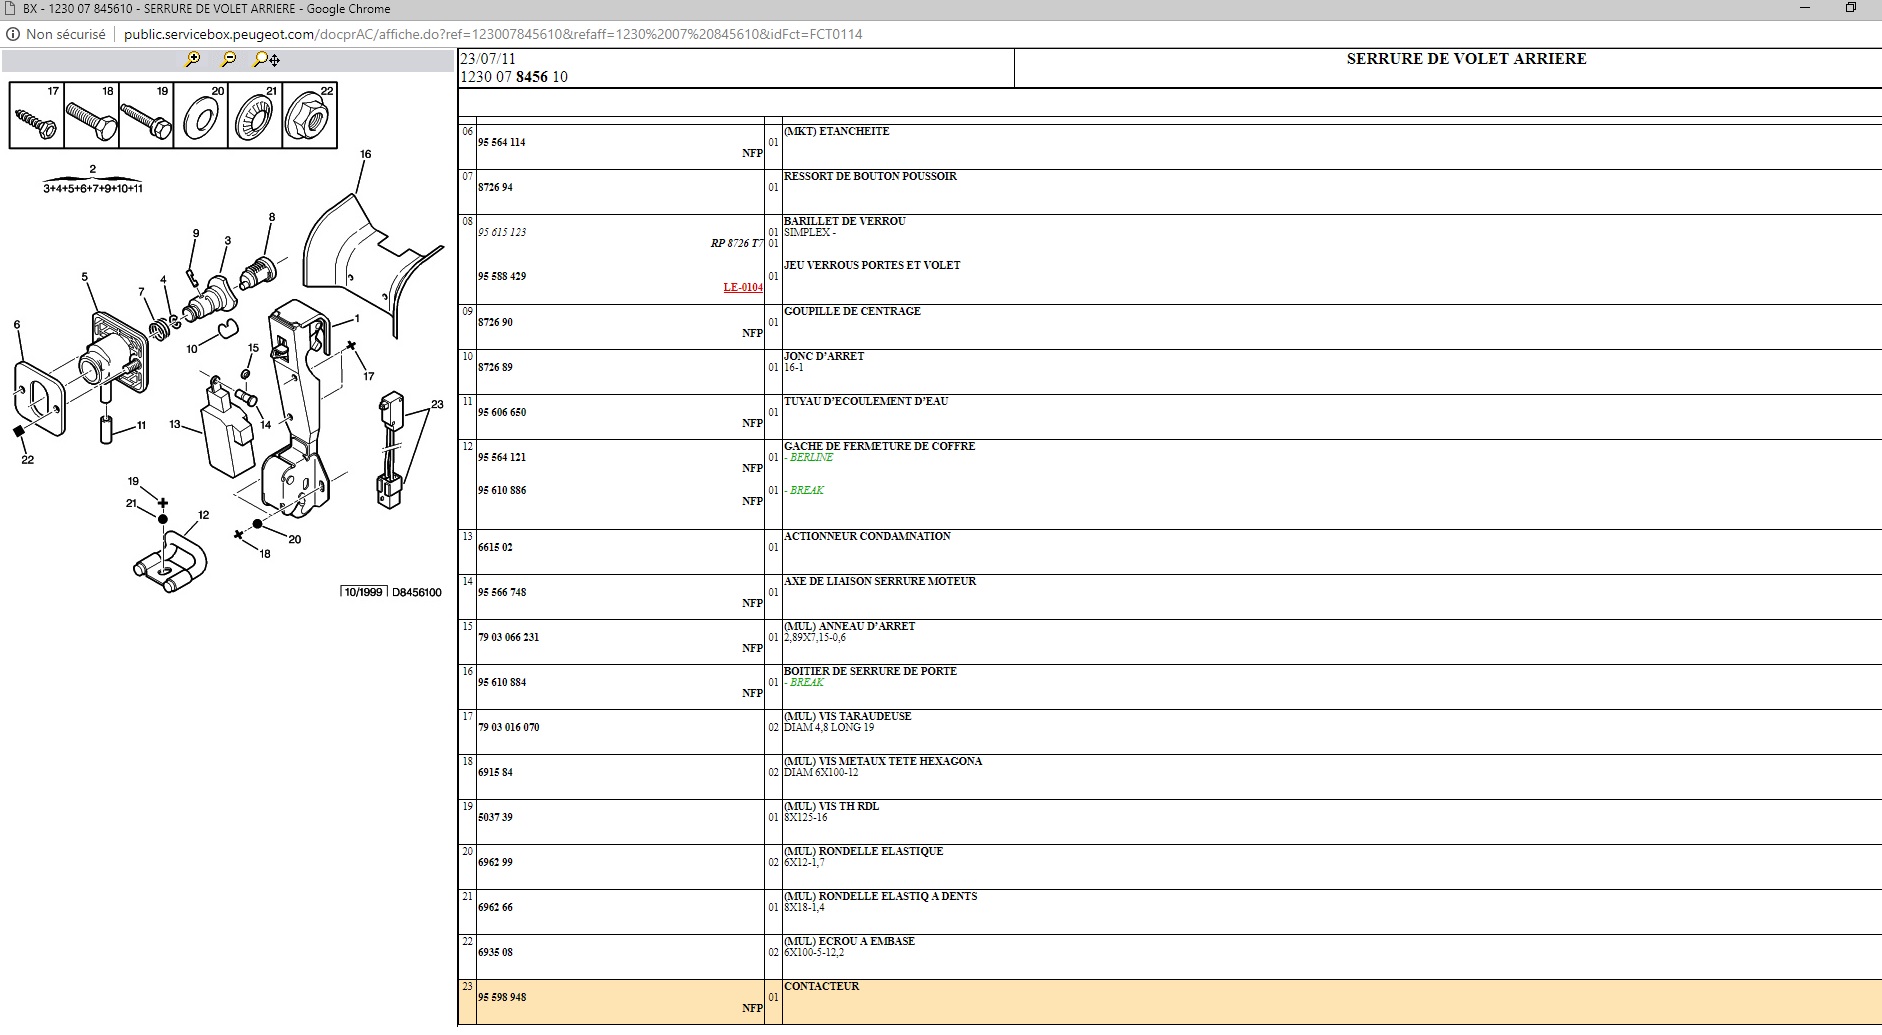Click the zoom-and-pan magnifier icon
This screenshot has width=1882, height=1035.
(266, 59)
